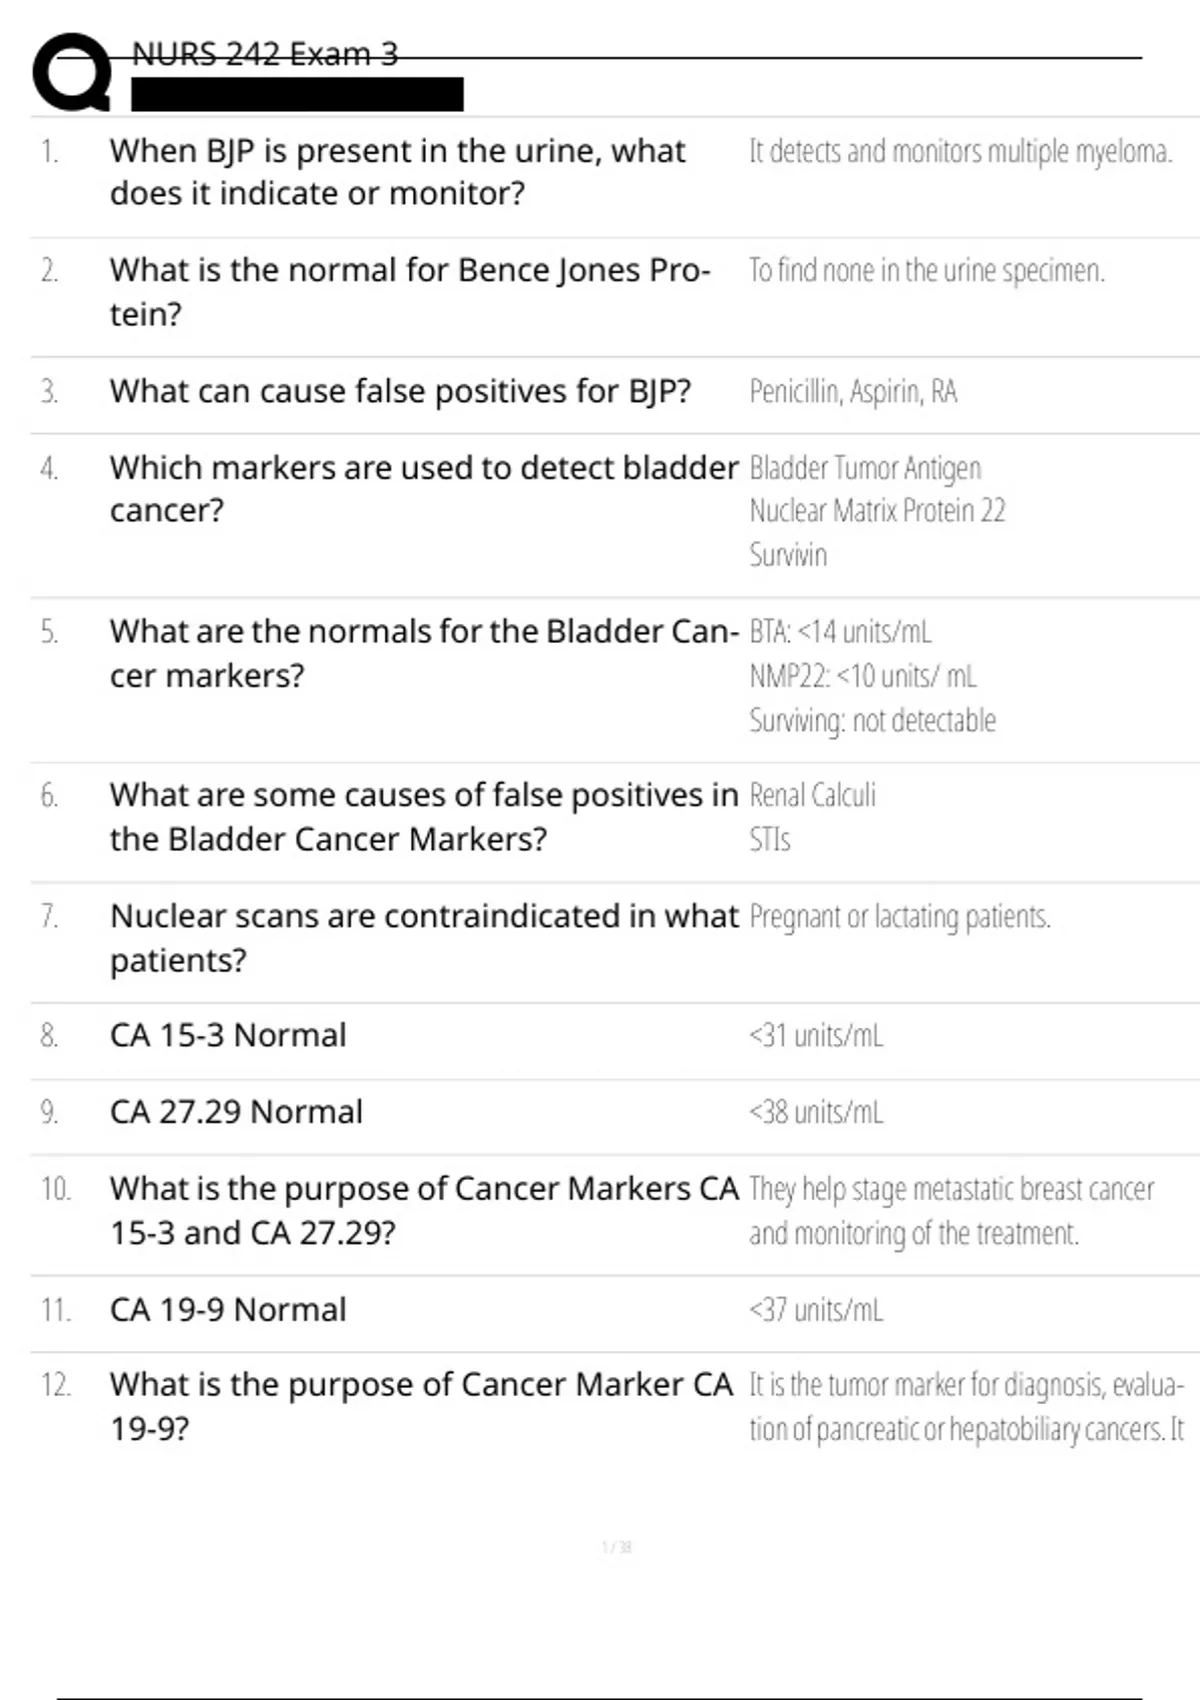
Task: Select question 10 about CA 15-3 and CA 27.29 purpose
Action: click(423, 1210)
